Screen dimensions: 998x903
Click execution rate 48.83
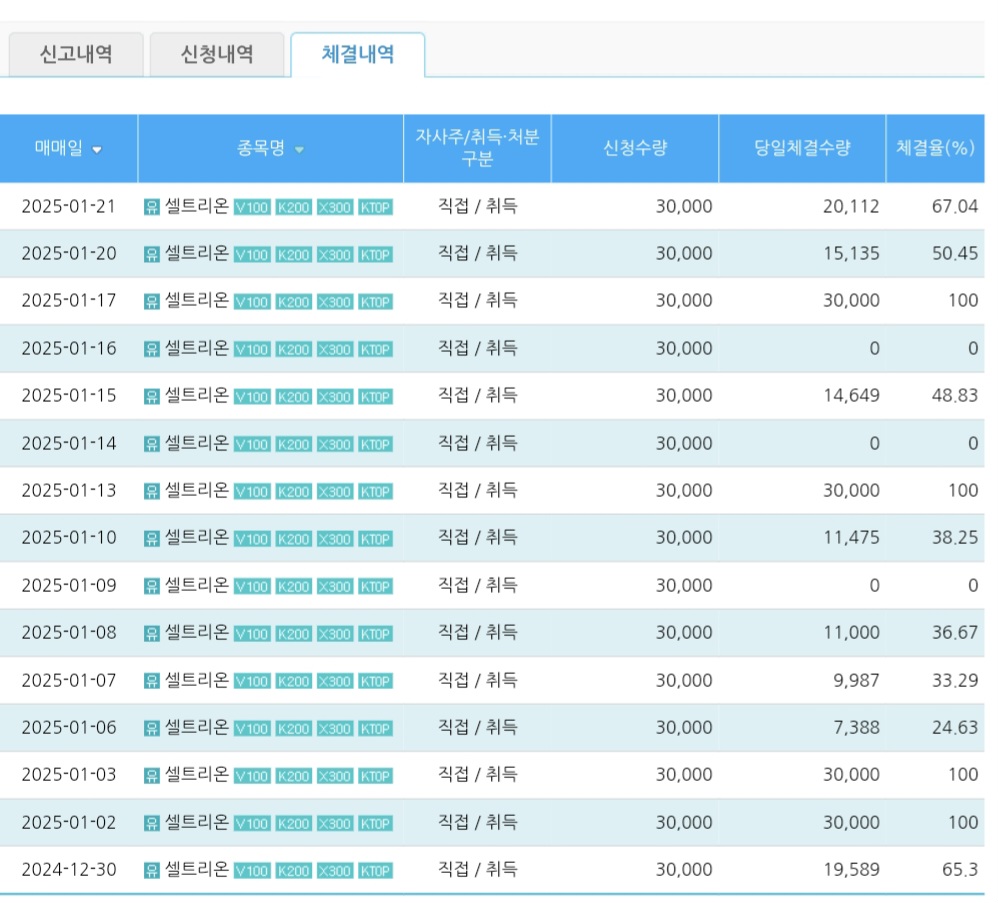955,396
